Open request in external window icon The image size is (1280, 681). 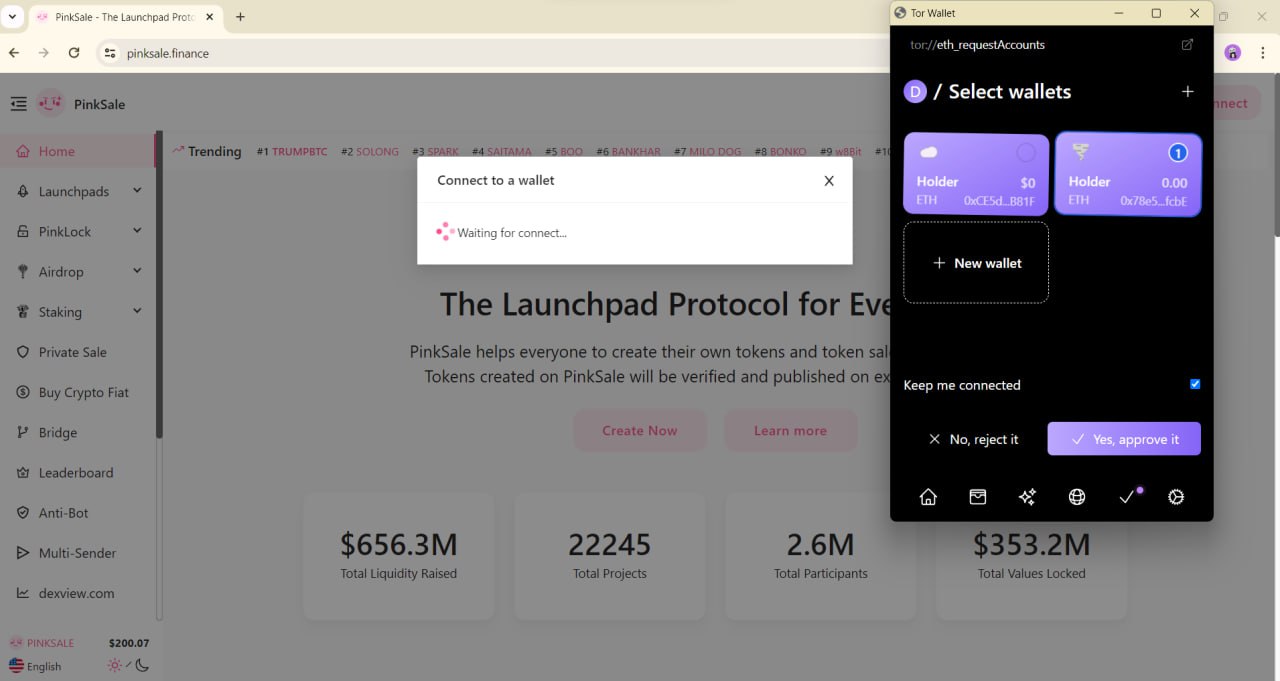(1187, 44)
